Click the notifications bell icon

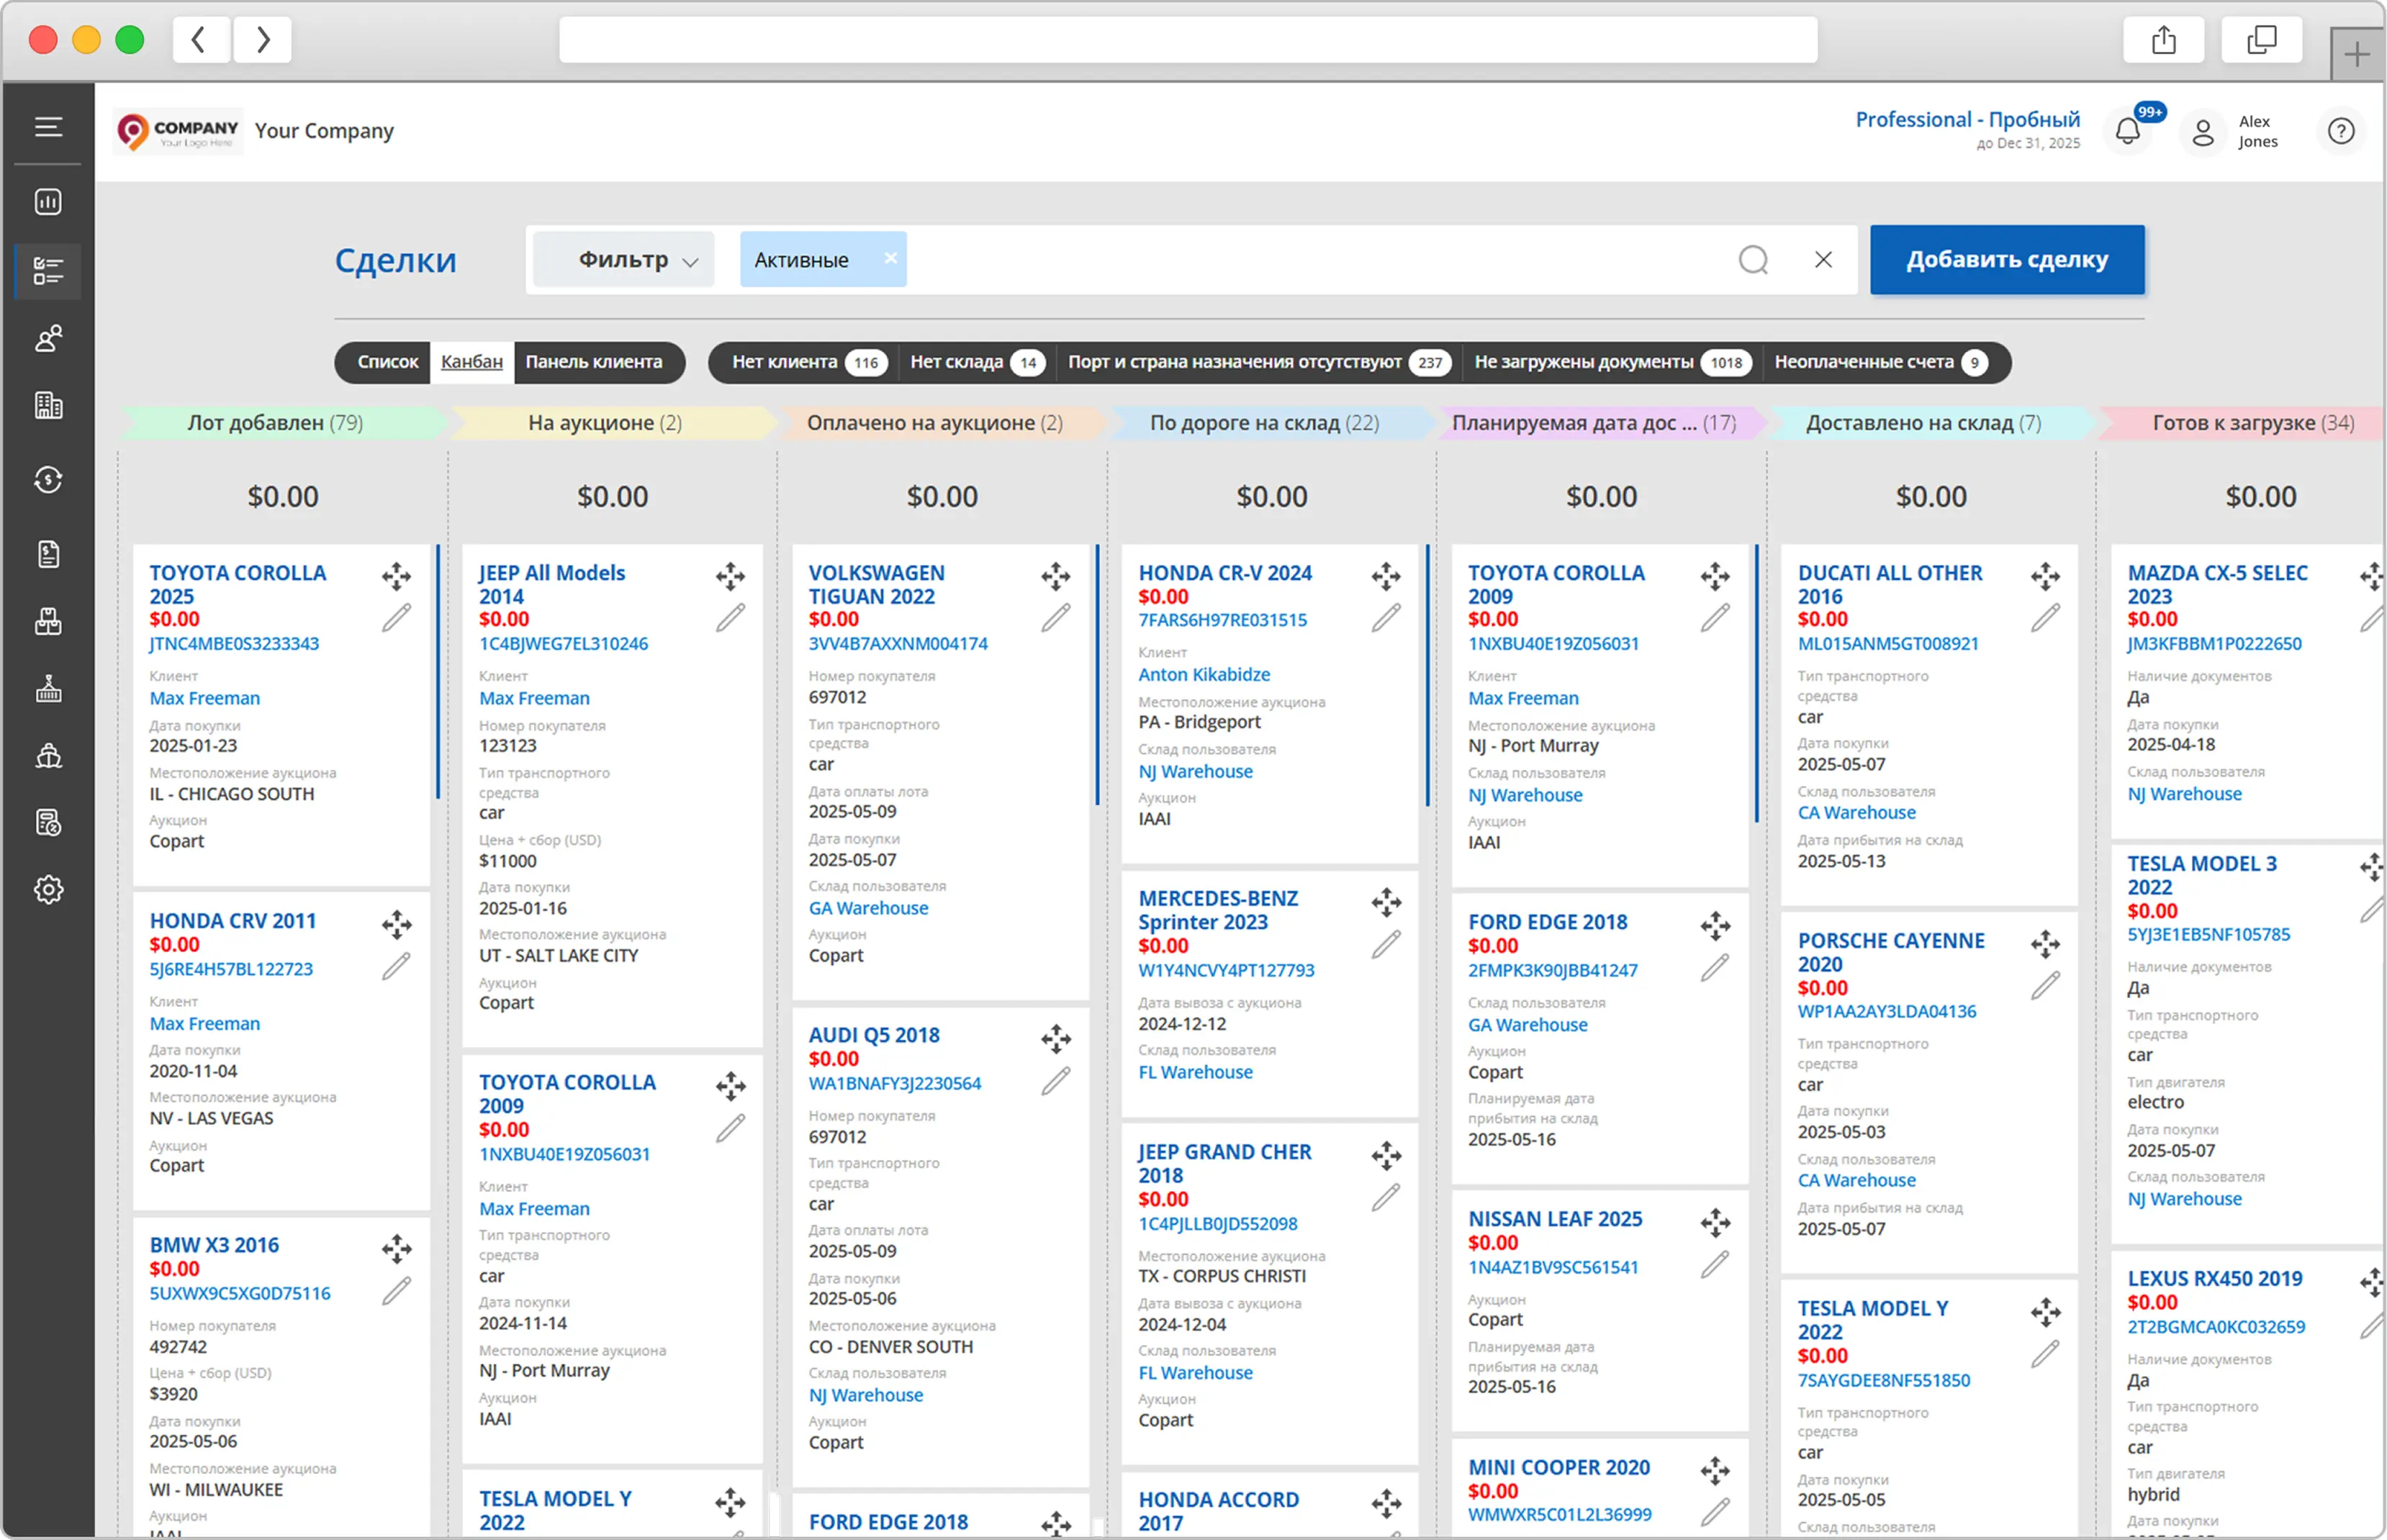[2127, 131]
